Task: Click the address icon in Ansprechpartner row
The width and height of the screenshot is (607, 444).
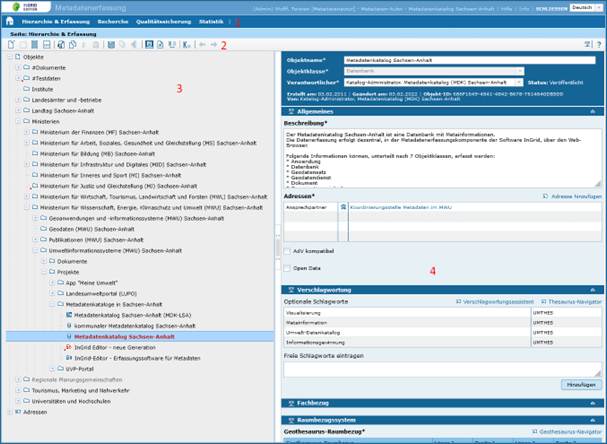Action: click(343, 207)
